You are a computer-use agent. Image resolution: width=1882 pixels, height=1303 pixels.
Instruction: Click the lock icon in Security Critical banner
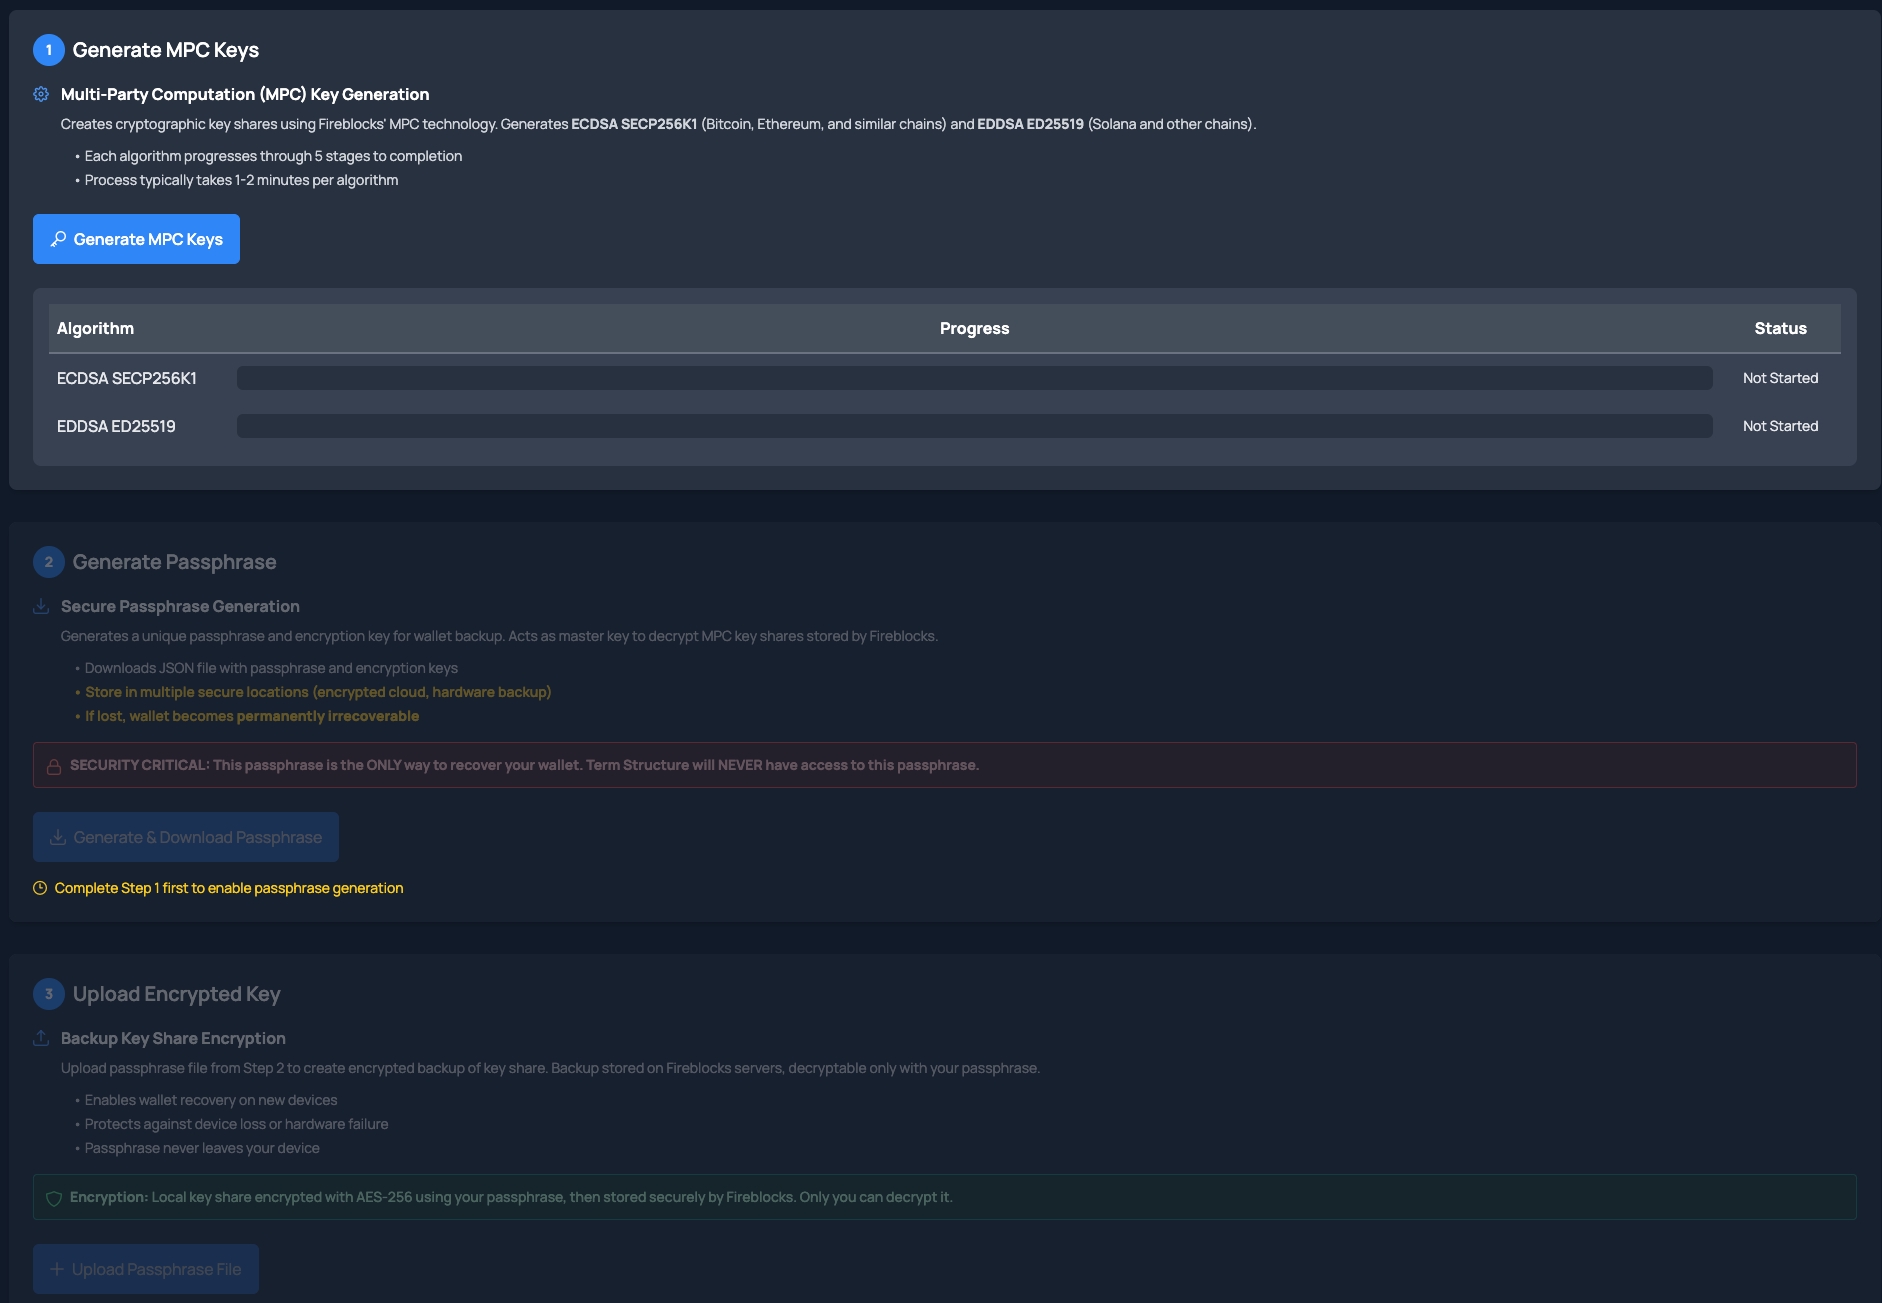[x=54, y=766]
